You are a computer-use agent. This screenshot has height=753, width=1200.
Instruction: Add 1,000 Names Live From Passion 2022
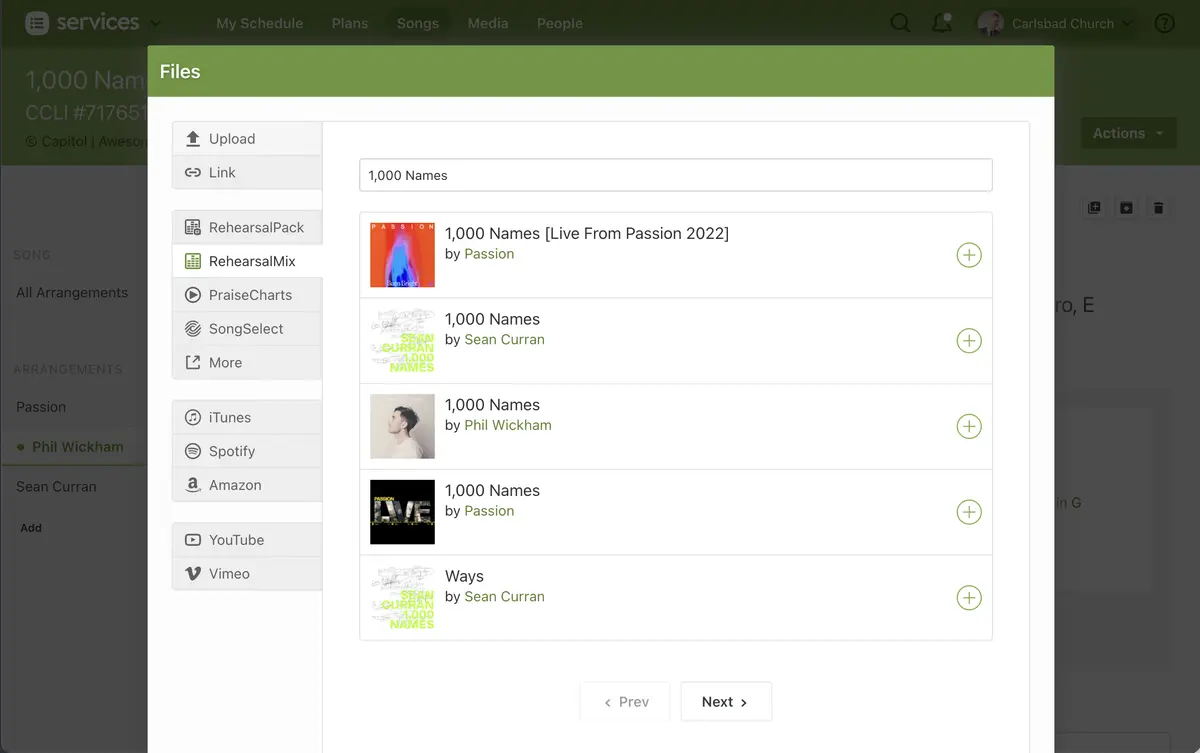969,255
